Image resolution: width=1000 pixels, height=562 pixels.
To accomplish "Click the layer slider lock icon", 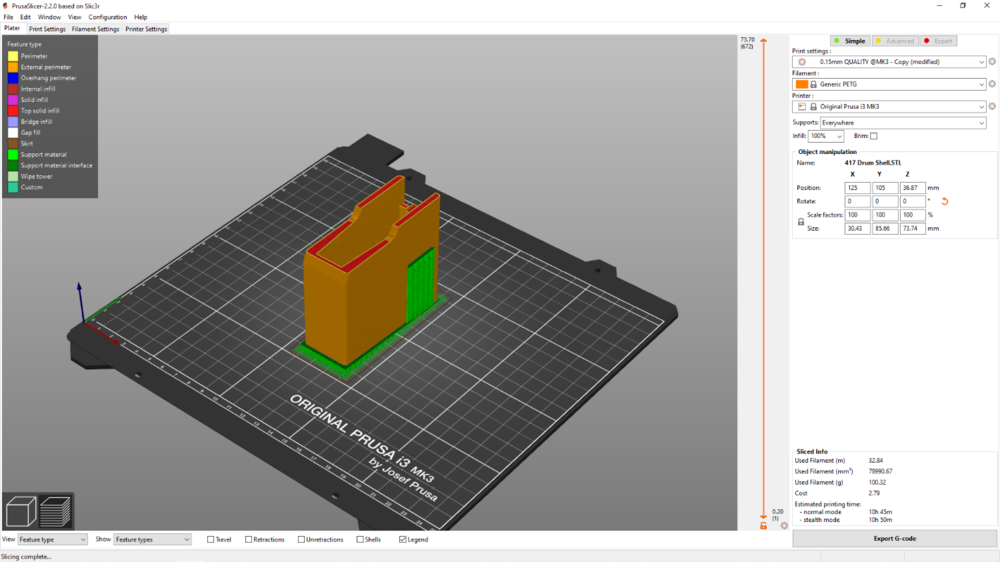I will (763, 525).
